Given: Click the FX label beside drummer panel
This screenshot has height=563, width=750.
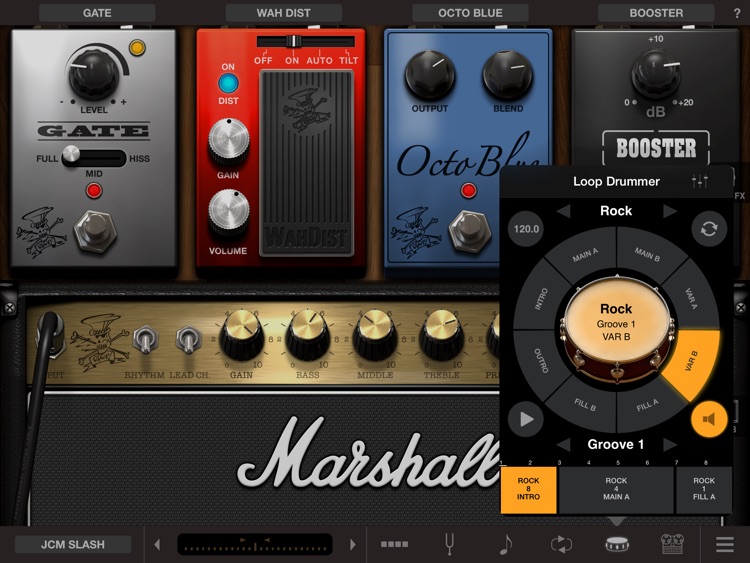Looking at the screenshot, I should 739,196.
